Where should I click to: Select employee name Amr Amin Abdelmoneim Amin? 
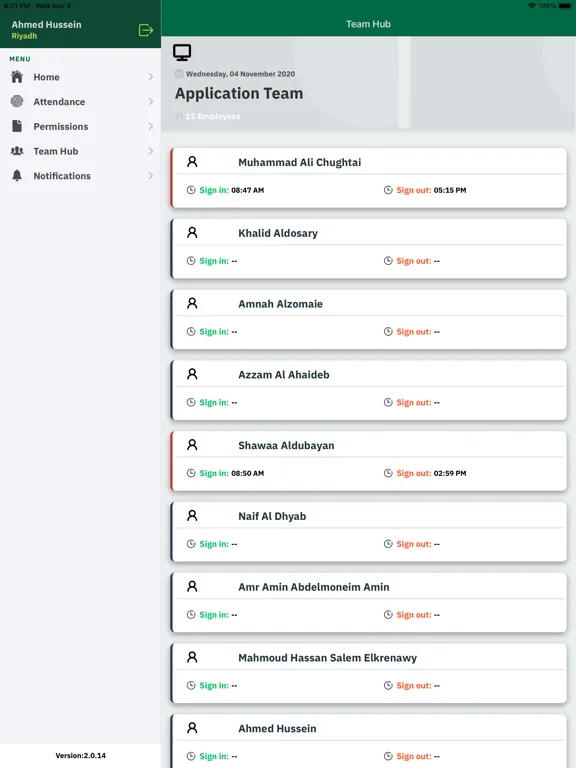click(313, 587)
